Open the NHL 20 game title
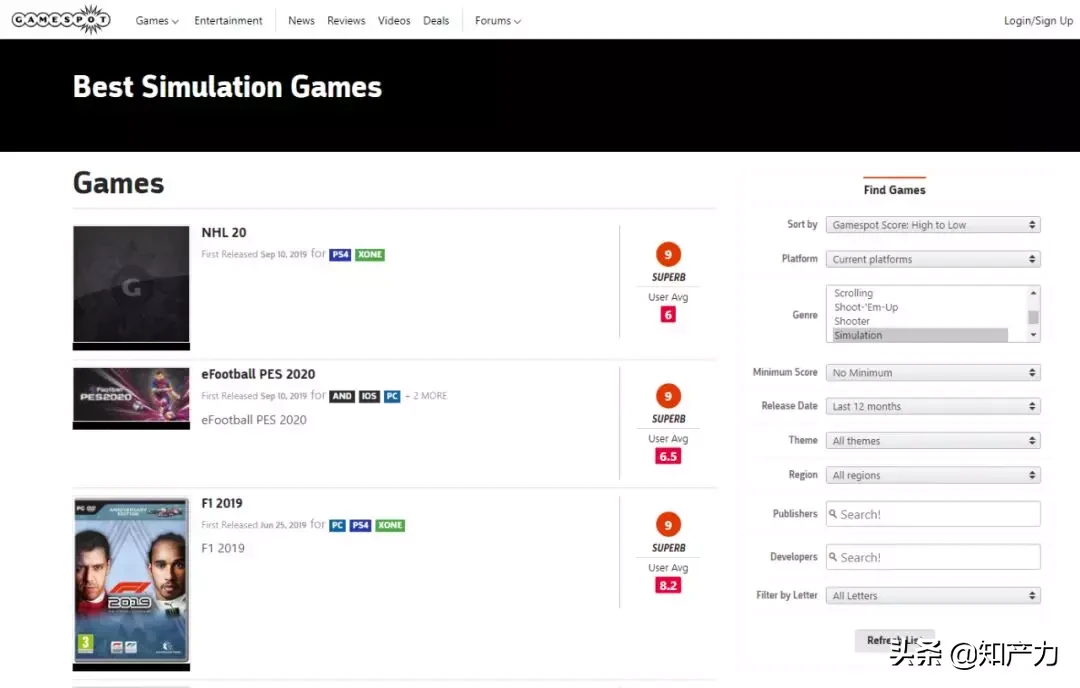 click(224, 233)
